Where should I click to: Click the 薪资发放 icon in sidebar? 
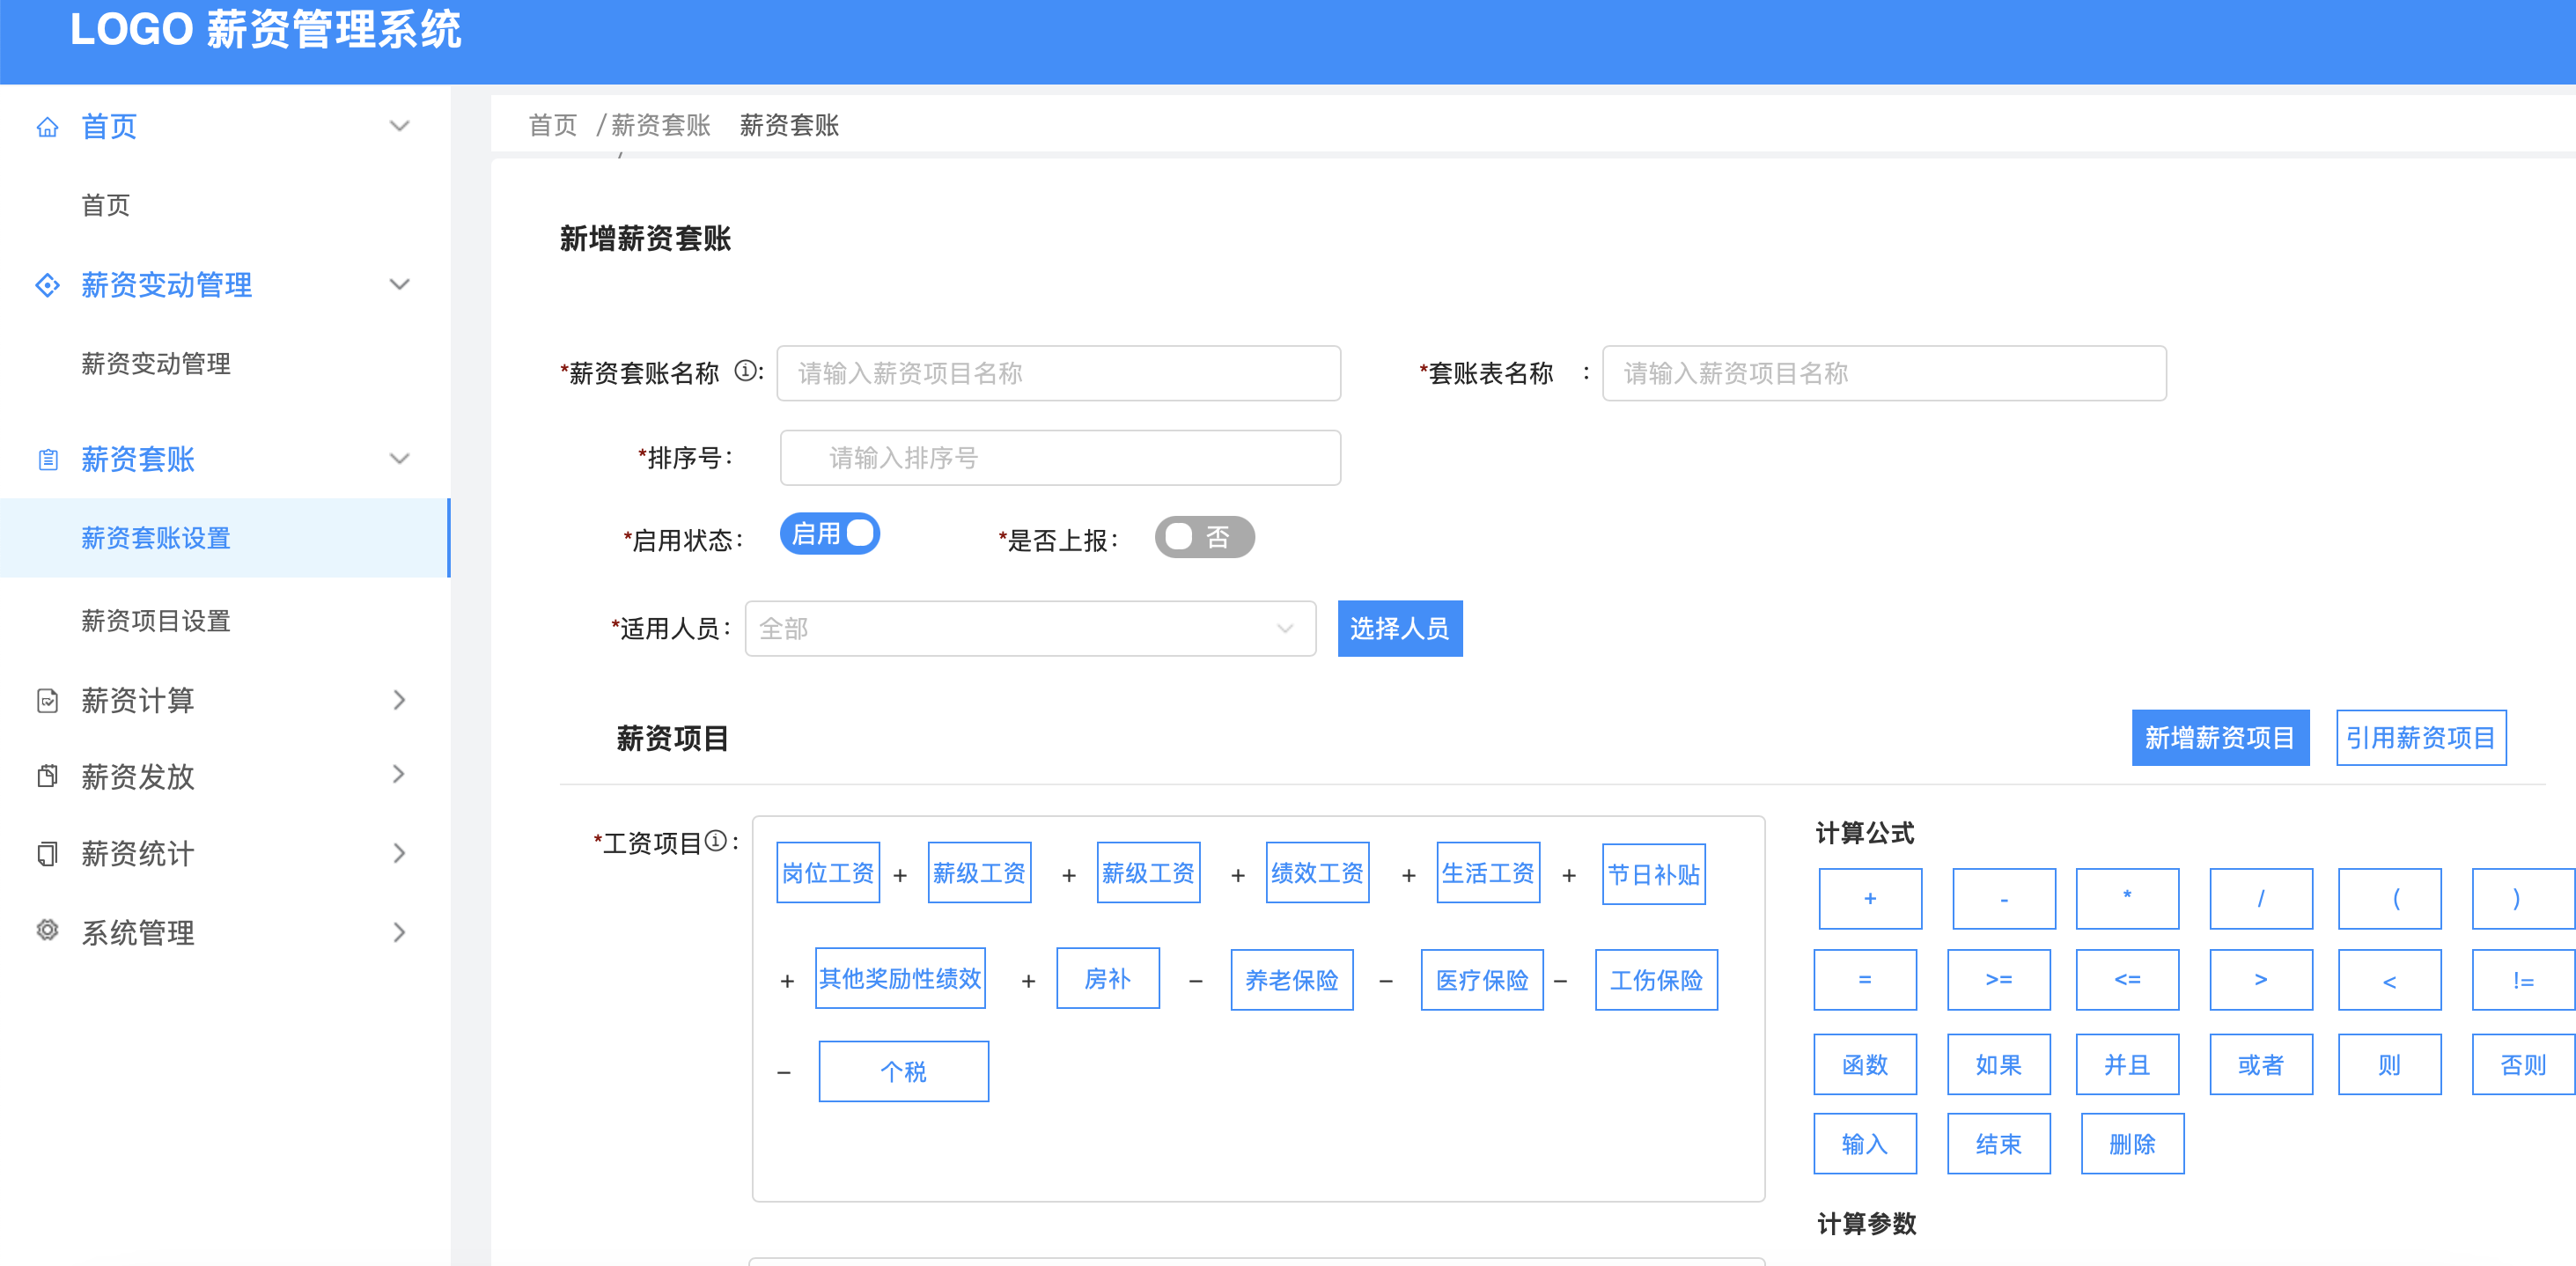(x=47, y=776)
